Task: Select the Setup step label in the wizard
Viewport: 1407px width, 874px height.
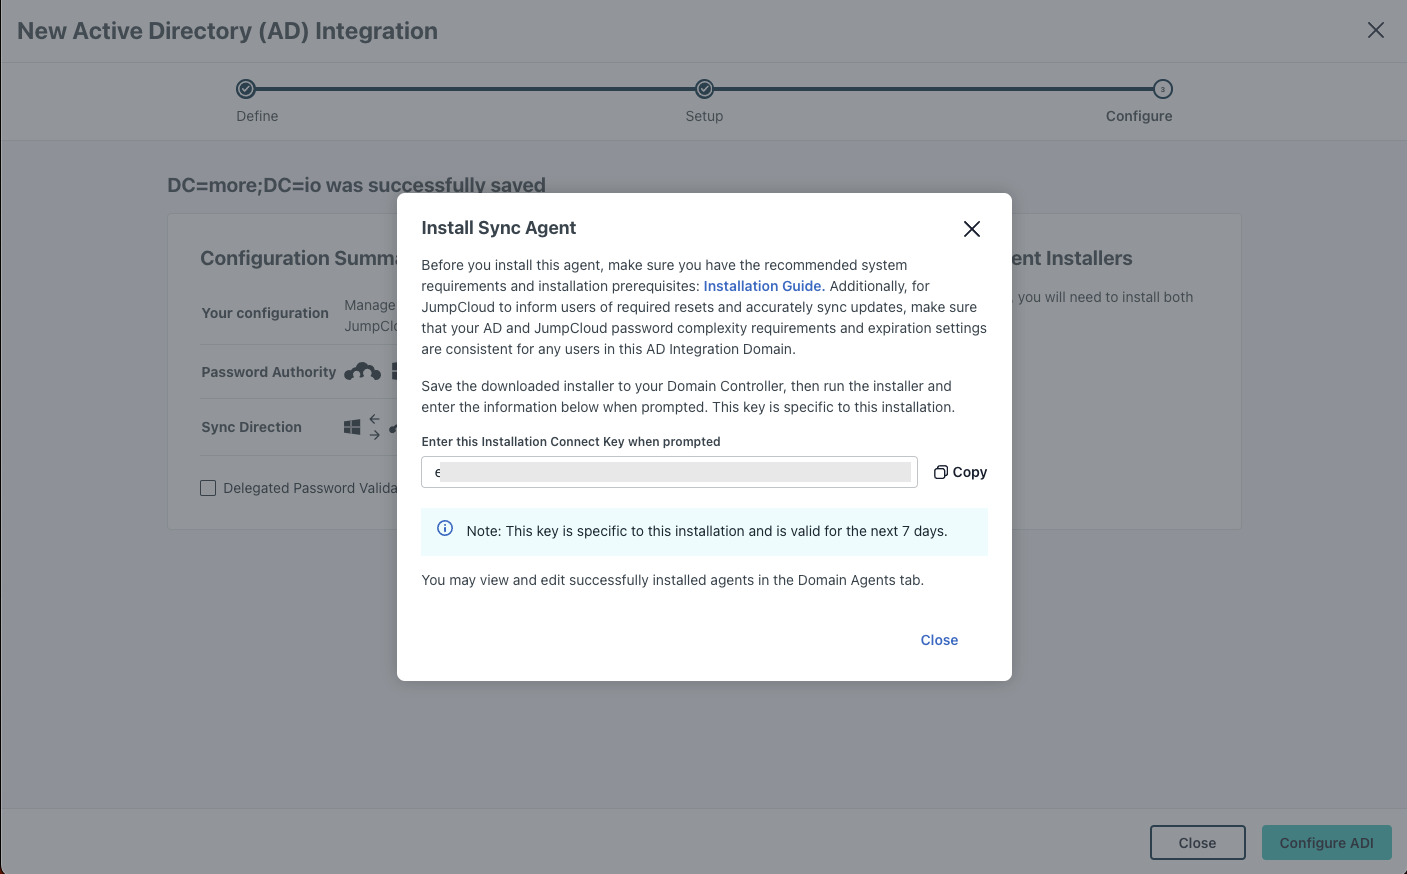Action: pyautogui.click(x=703, y=115)
